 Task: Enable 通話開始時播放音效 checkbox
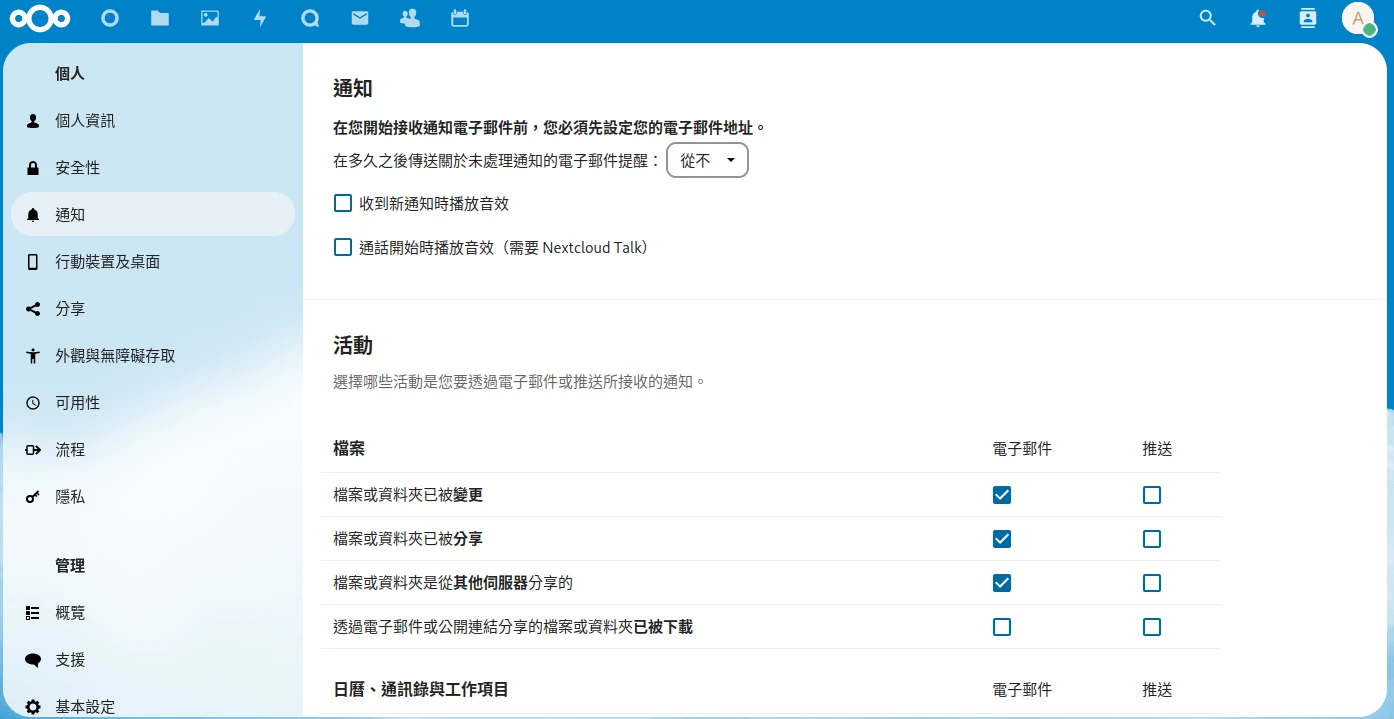(343, 248)
